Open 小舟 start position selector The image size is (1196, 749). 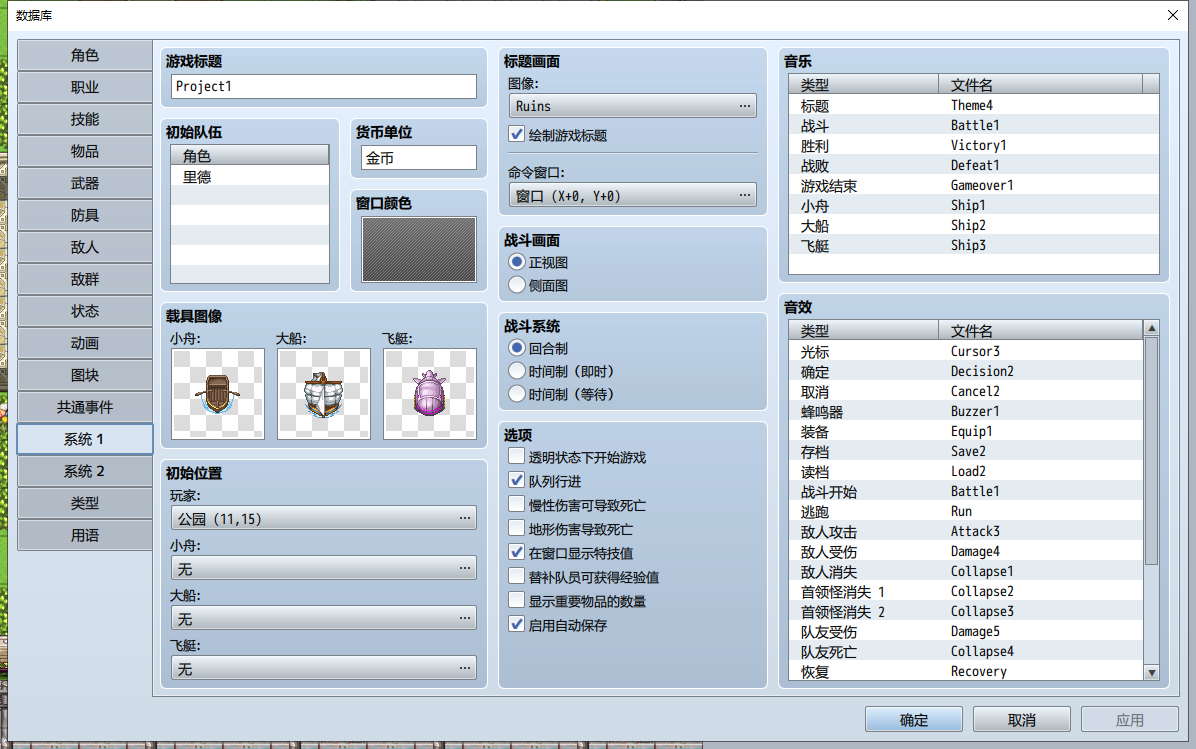pyautogui.click(x=324, y=568)
